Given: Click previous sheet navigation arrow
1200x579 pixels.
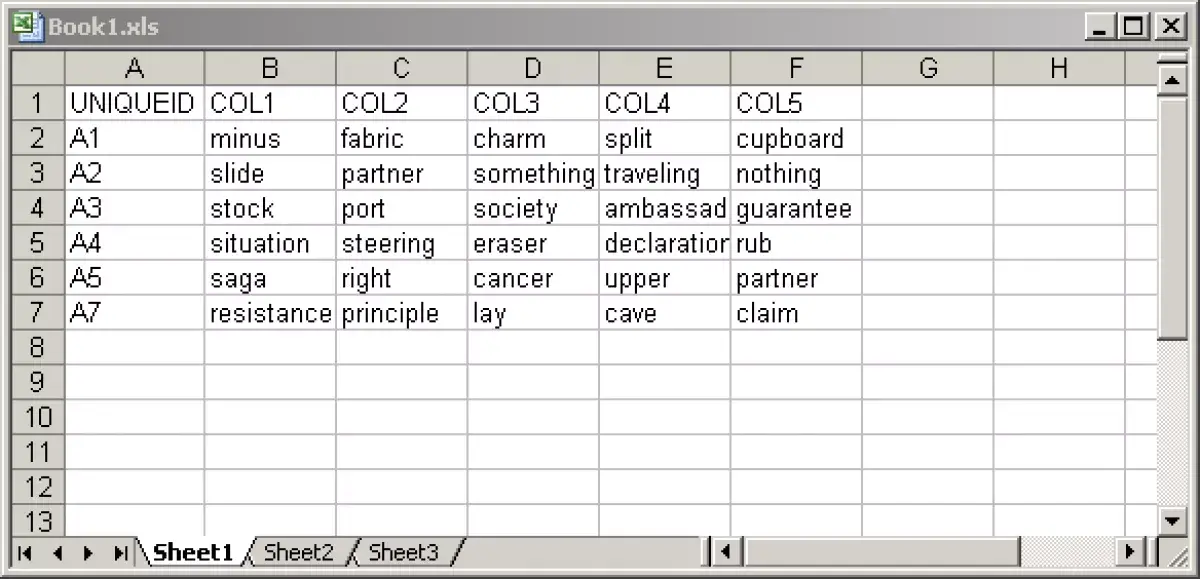Looking at the screenshot, I should coord(57,552).
